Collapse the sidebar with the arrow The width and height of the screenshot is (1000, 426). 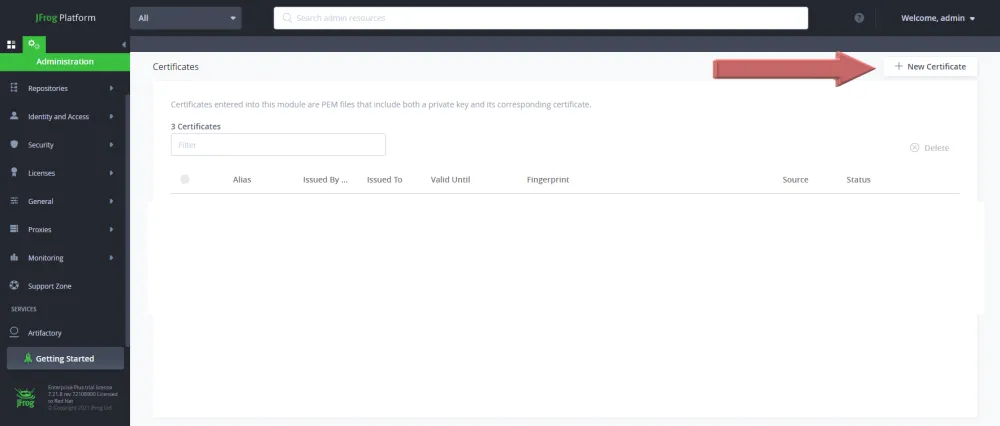click(x=123, y=45)
